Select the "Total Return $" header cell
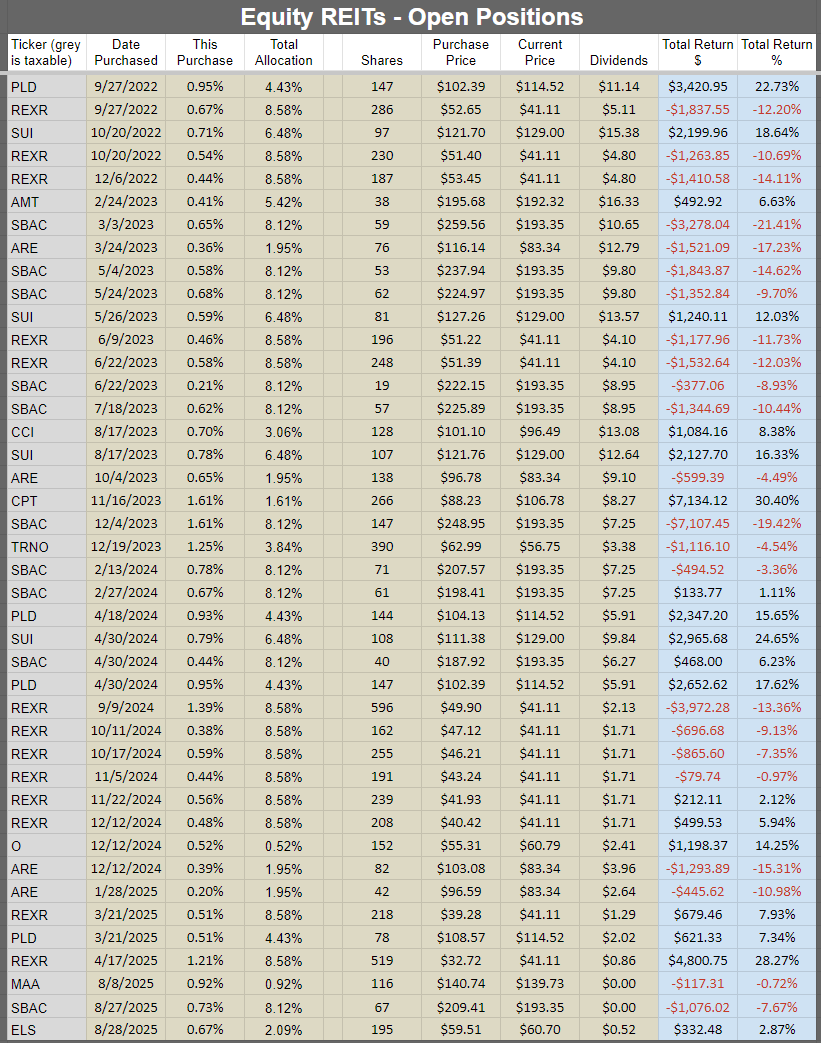 [697, 52]
